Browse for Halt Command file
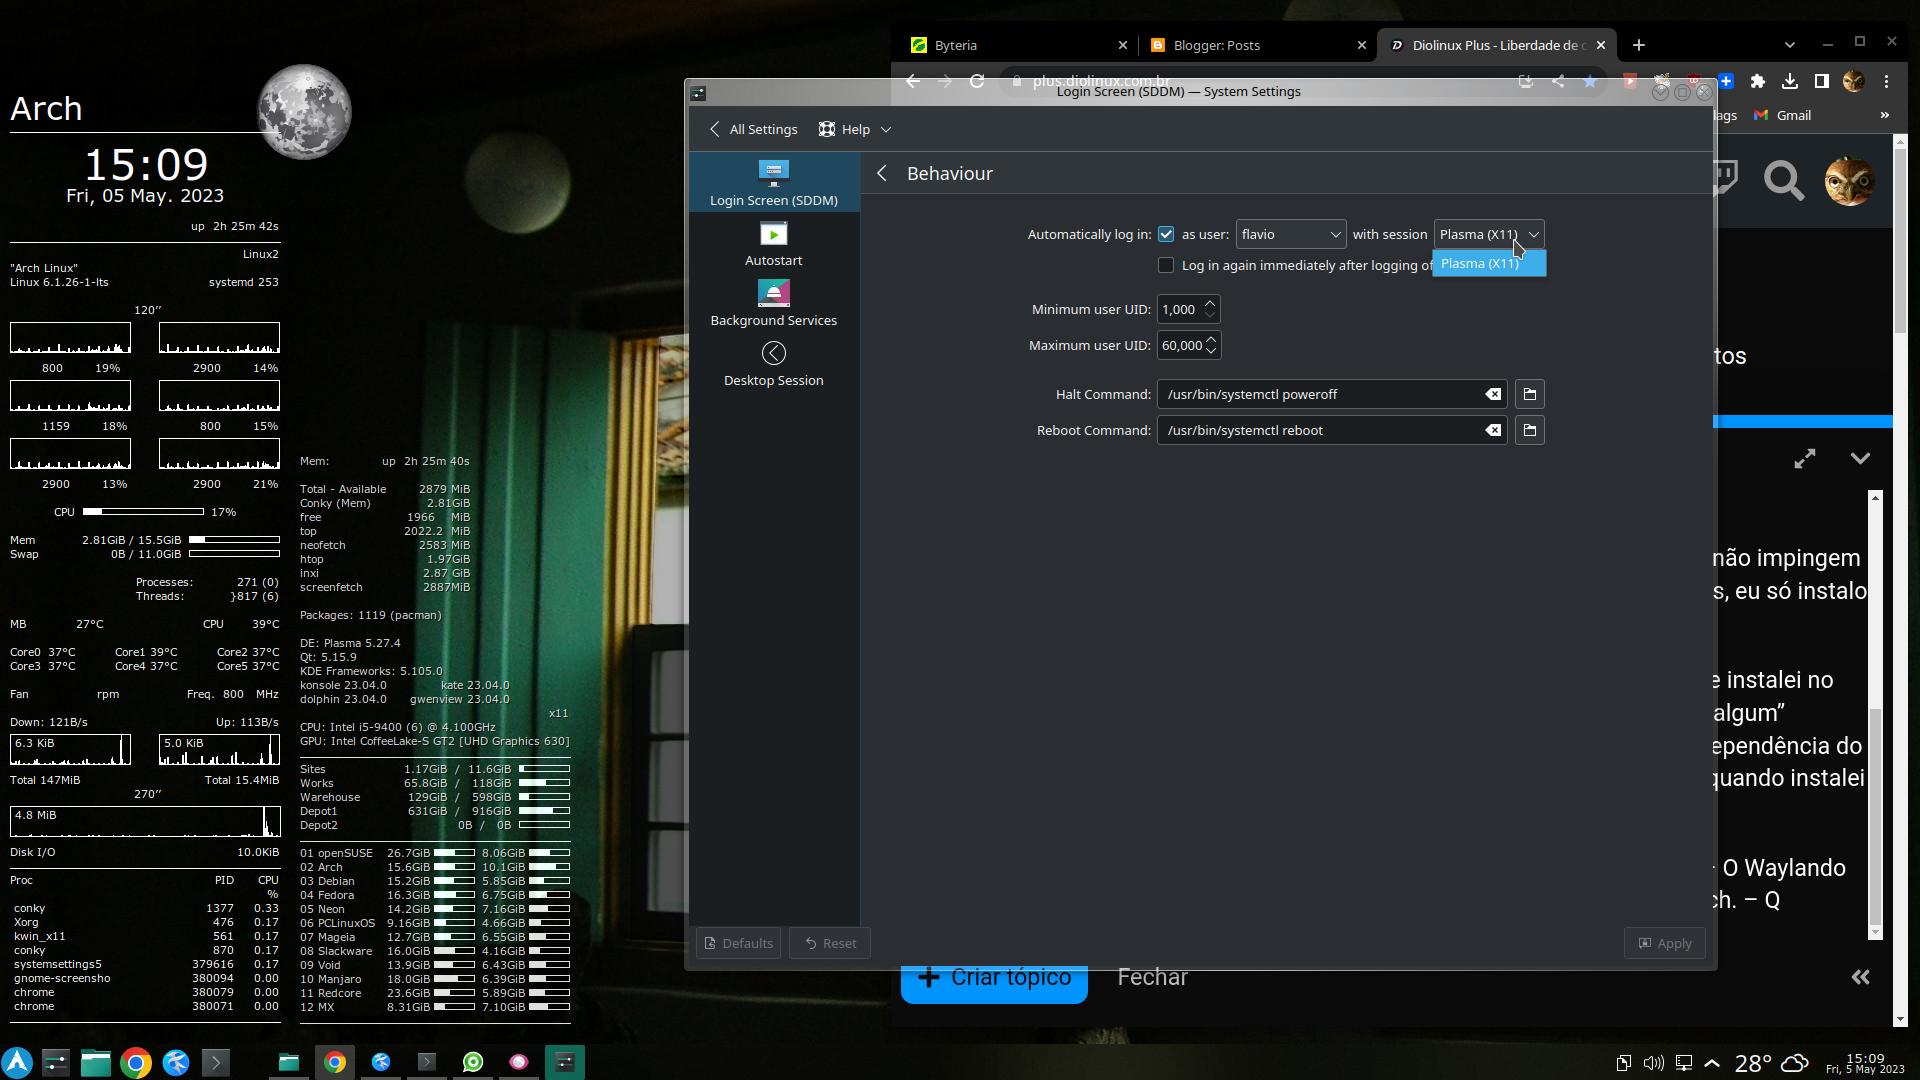1920x1080 pixels. (1529, 394)
